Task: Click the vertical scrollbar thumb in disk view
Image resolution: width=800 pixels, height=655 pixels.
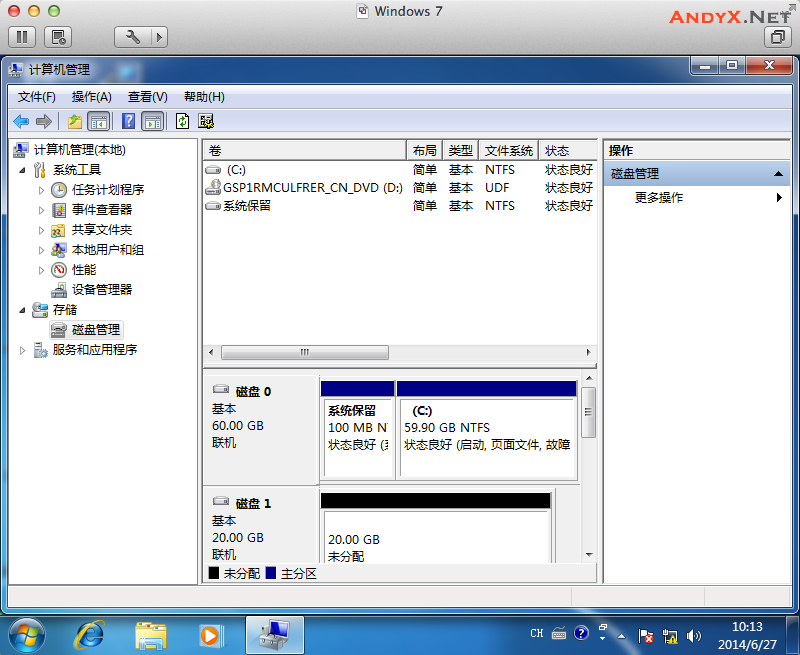Action: pyautogui.click(x=588, y=412)
